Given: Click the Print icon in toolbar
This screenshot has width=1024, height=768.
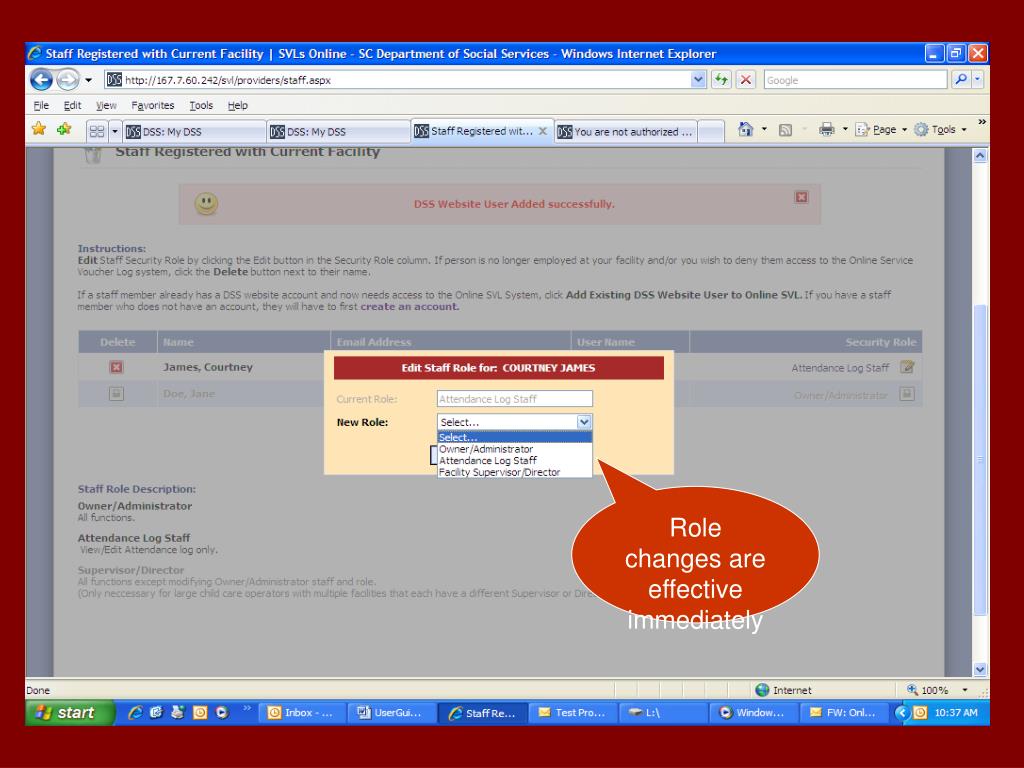Looking at the screenshot, I should (827, 129).
